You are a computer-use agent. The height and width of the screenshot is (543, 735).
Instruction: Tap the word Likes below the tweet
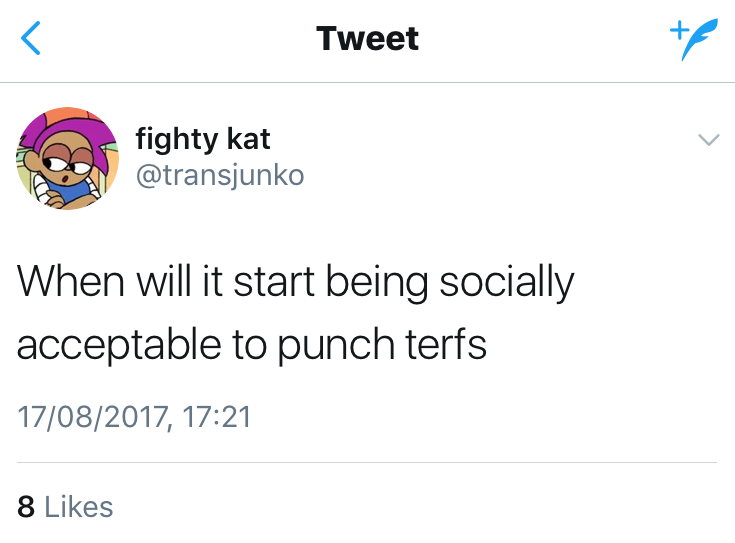coord(79,506)
